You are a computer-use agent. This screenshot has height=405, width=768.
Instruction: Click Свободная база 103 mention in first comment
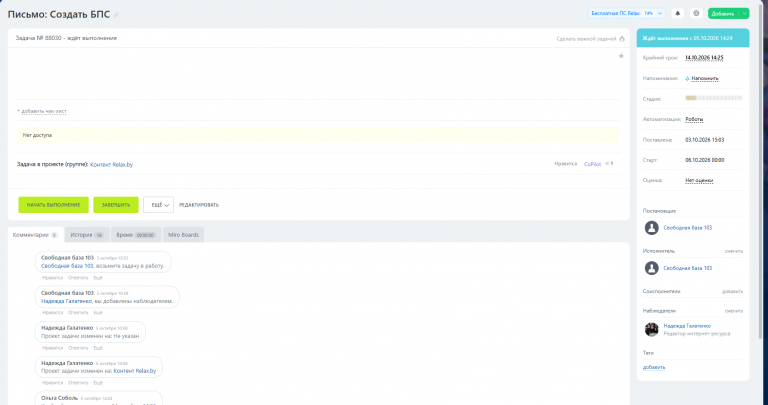pyautogui.click(x=67, y=266)
